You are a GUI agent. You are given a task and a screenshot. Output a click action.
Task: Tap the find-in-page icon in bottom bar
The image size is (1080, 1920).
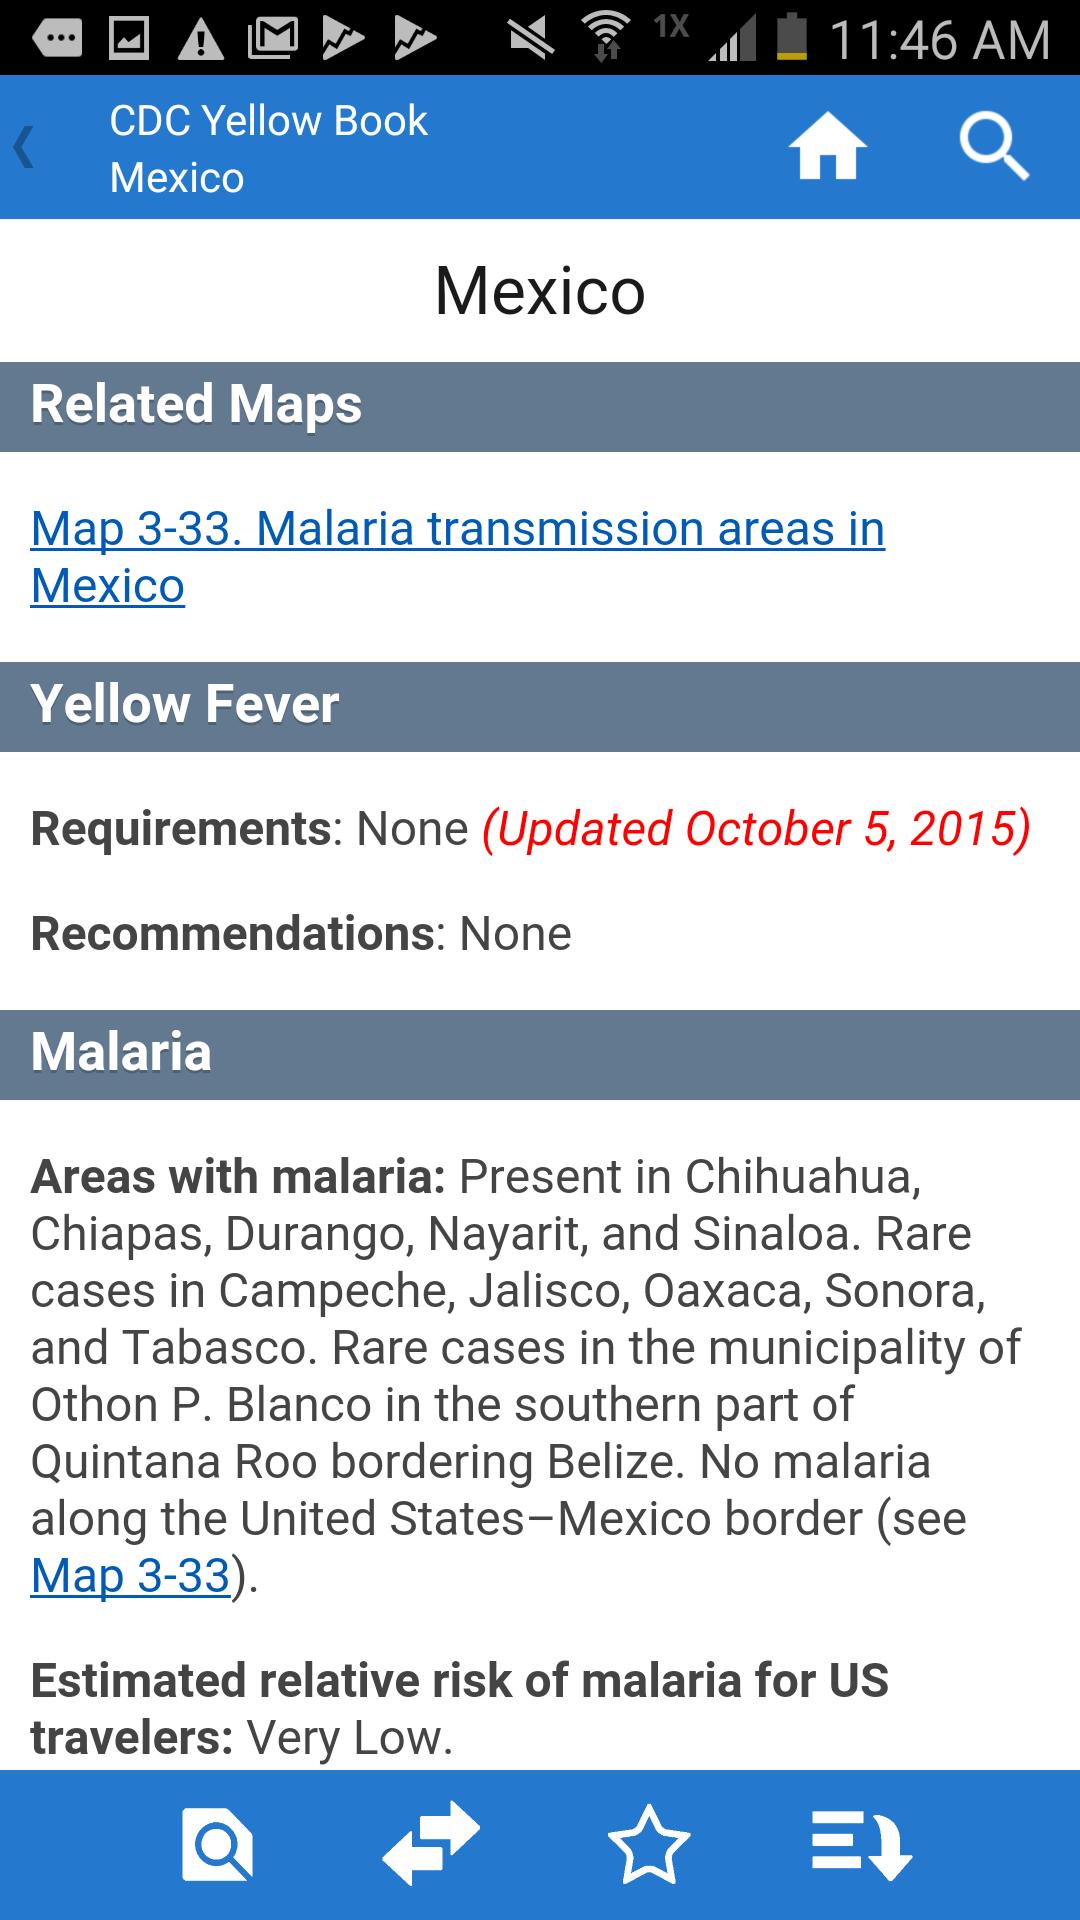click(x=217, y=1843)
